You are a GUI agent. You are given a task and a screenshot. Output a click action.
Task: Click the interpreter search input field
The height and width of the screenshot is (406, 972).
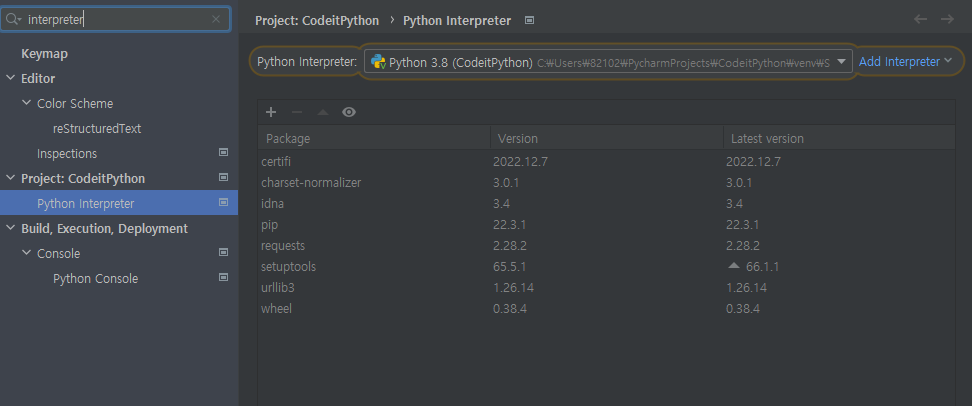[115, 19]
